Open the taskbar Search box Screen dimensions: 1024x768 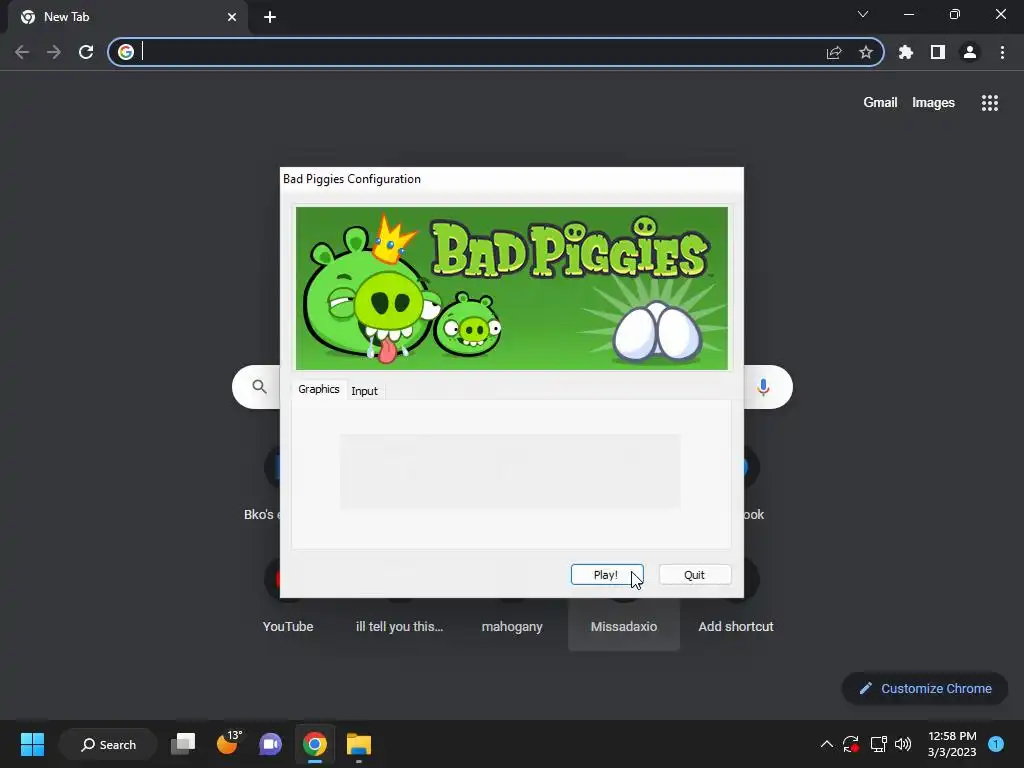(x=108, y=744)
